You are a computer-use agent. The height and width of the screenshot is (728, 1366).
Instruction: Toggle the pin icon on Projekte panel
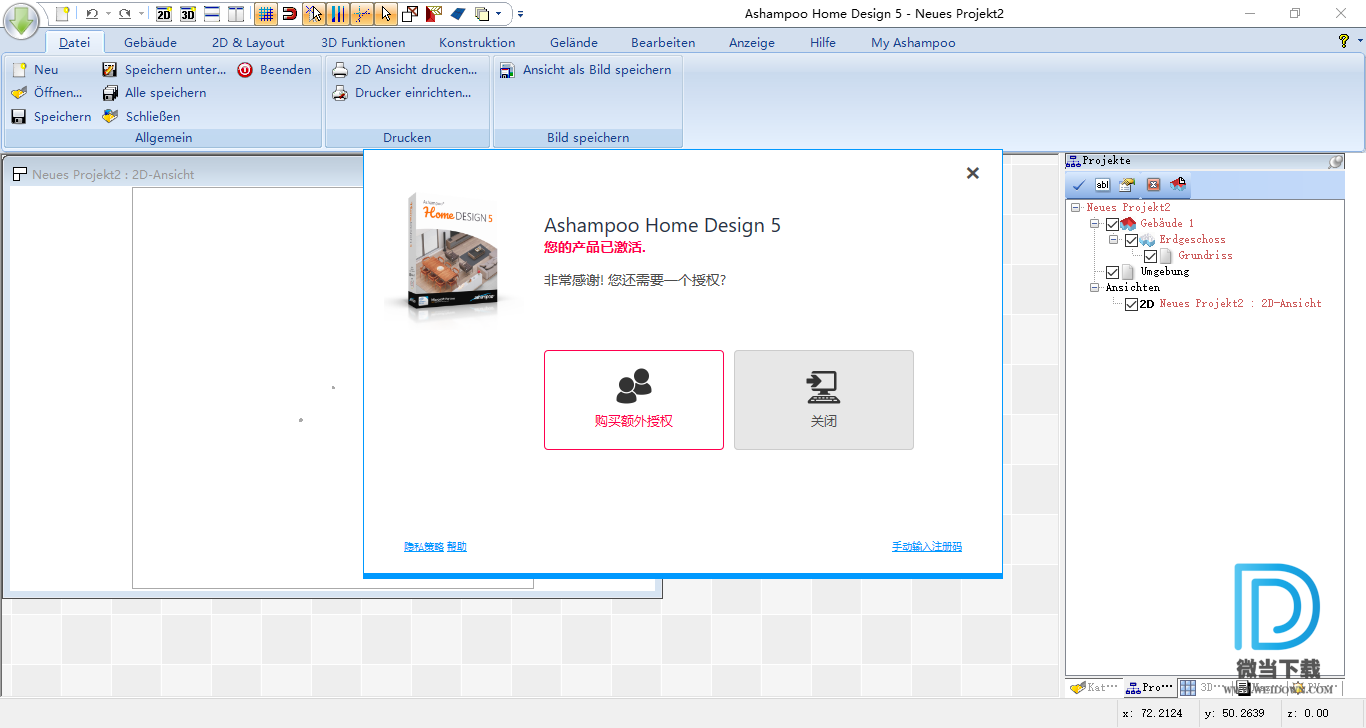pos(1335,161)
